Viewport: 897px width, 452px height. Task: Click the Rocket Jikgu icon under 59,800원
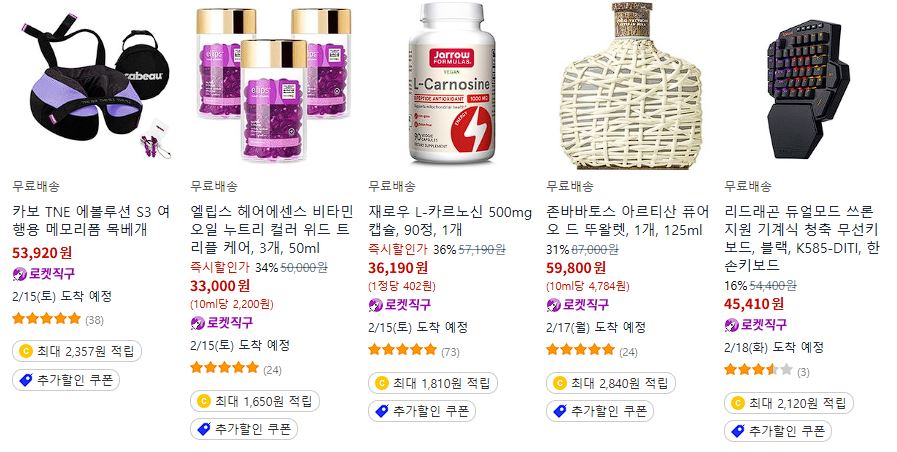[554, 305]
